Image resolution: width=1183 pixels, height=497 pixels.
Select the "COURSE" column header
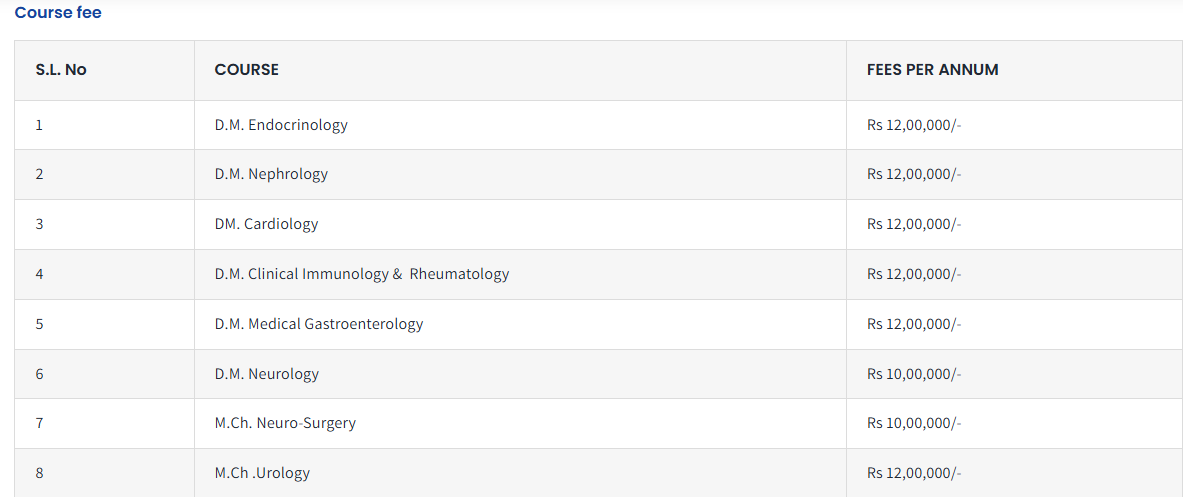point(246,70)
